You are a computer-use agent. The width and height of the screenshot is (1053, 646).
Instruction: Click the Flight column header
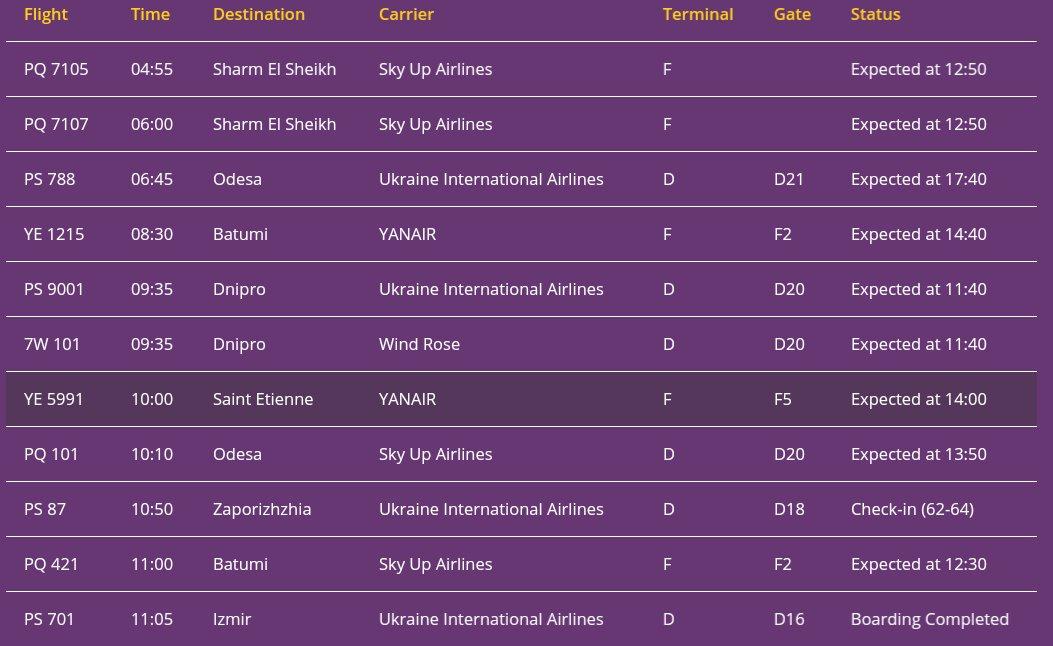coord(46,14)
